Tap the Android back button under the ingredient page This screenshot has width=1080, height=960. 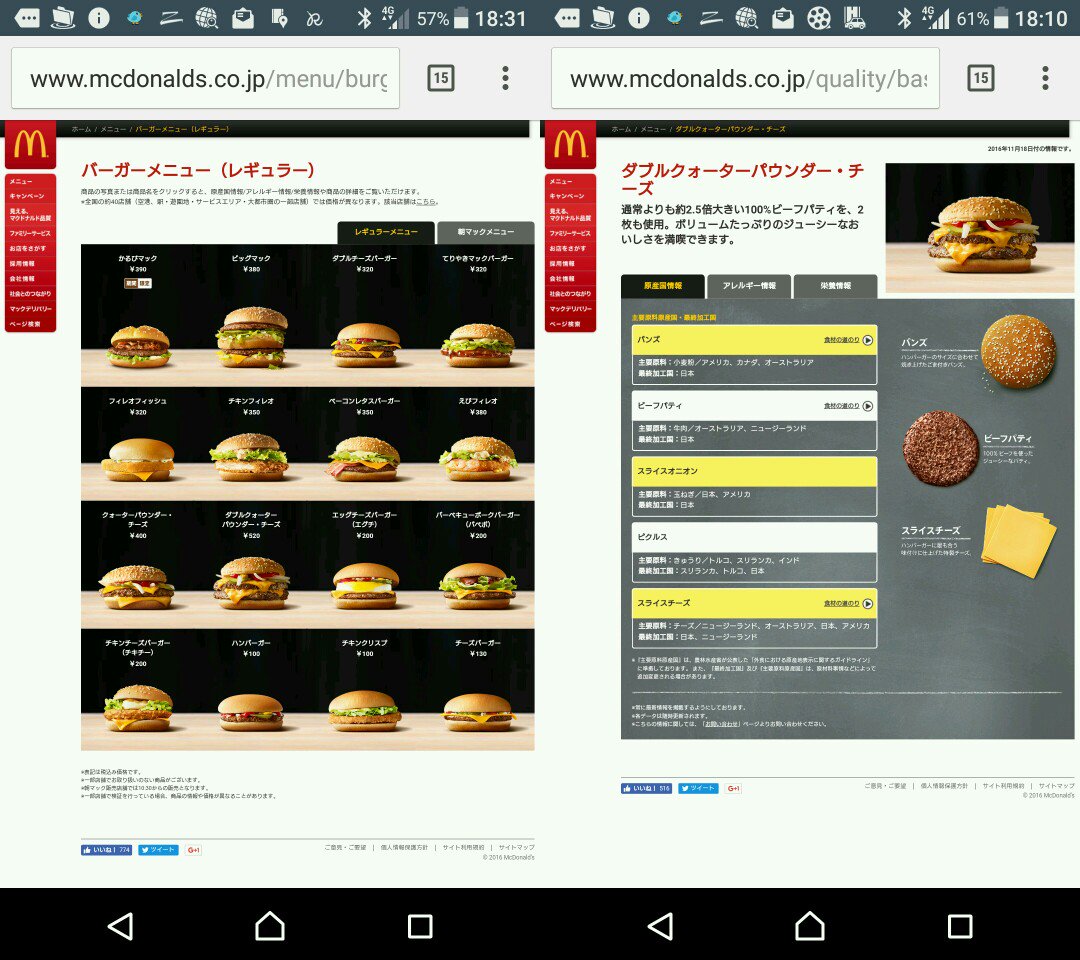point(661,926)
